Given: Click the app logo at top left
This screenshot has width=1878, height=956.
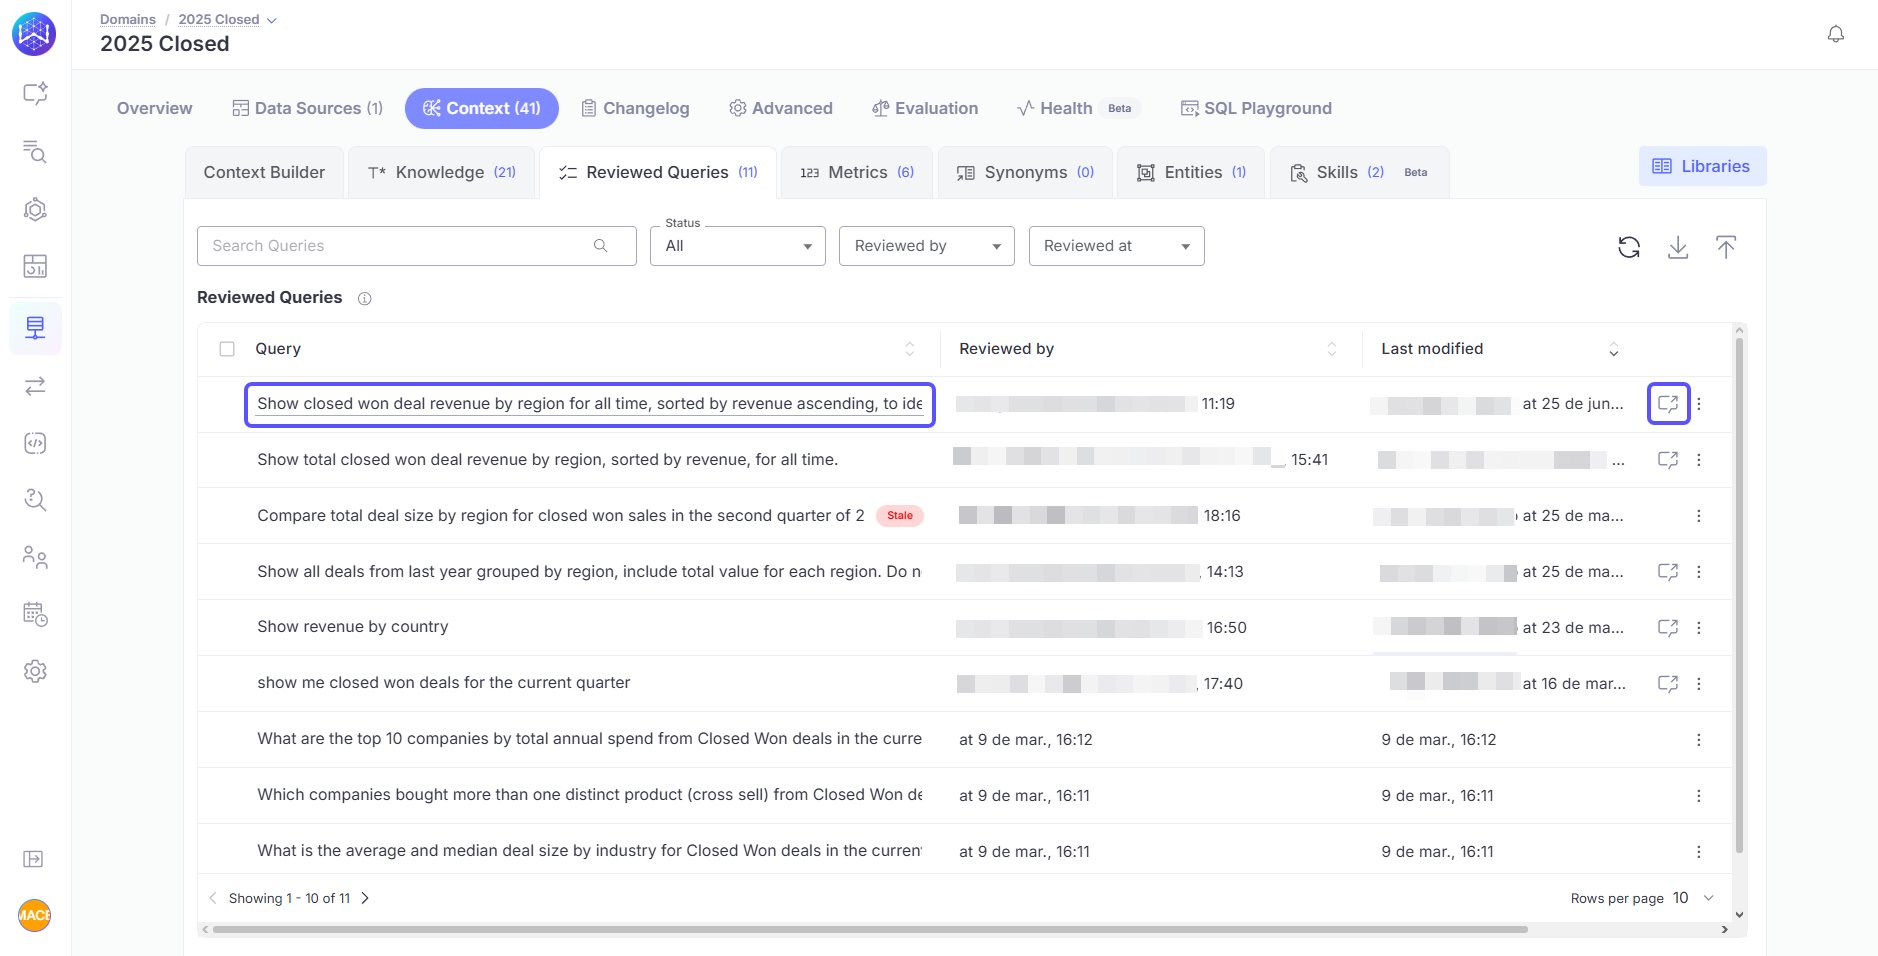Looking at the screenshot, I should point(34,34).
